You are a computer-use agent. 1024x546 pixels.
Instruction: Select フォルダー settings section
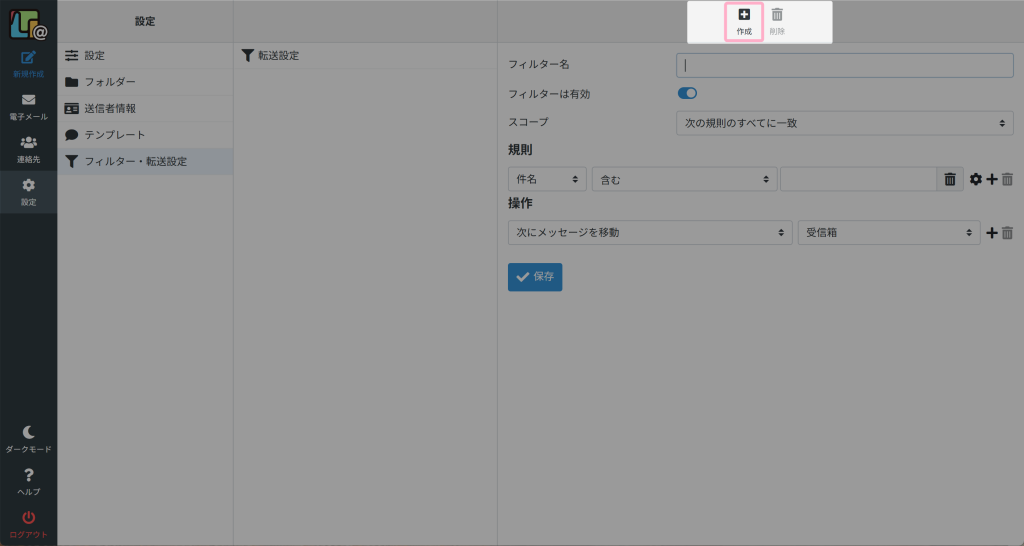(x=145, y=82)
